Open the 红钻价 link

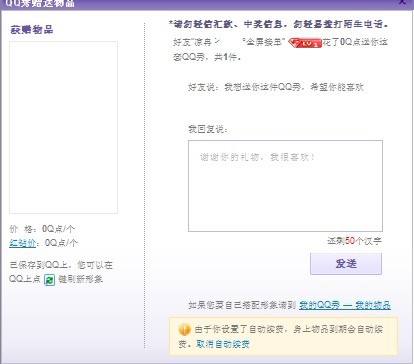22,243
